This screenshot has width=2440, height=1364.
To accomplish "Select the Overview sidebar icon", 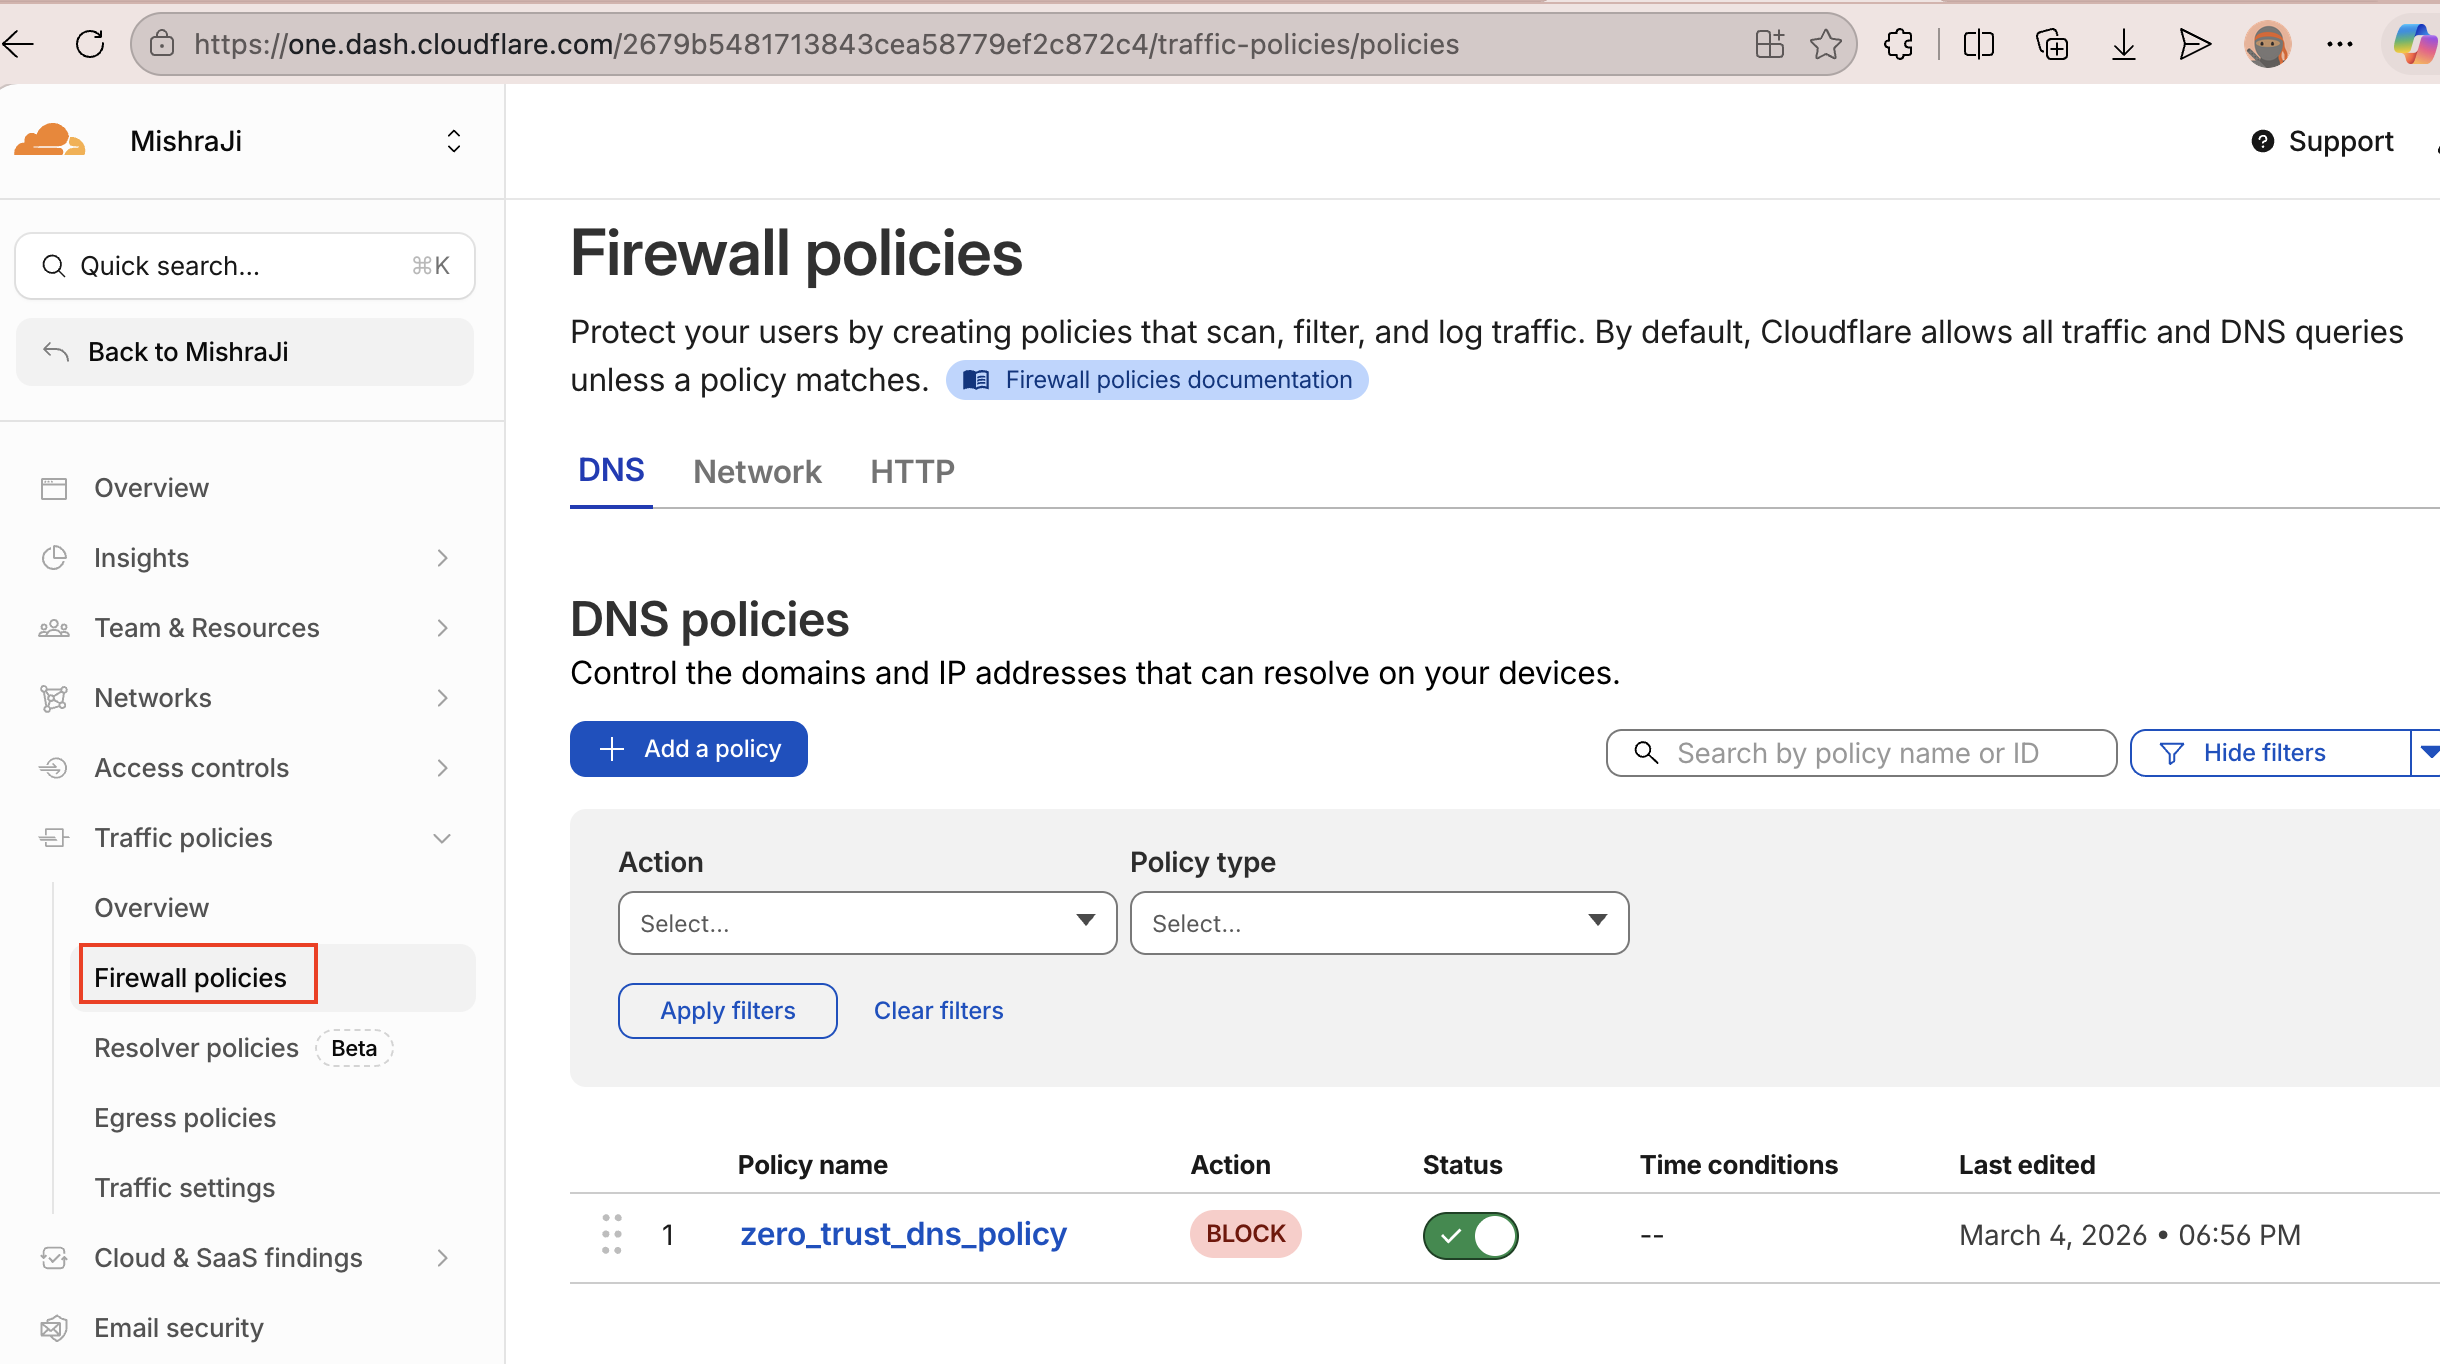I will [55, 487].
